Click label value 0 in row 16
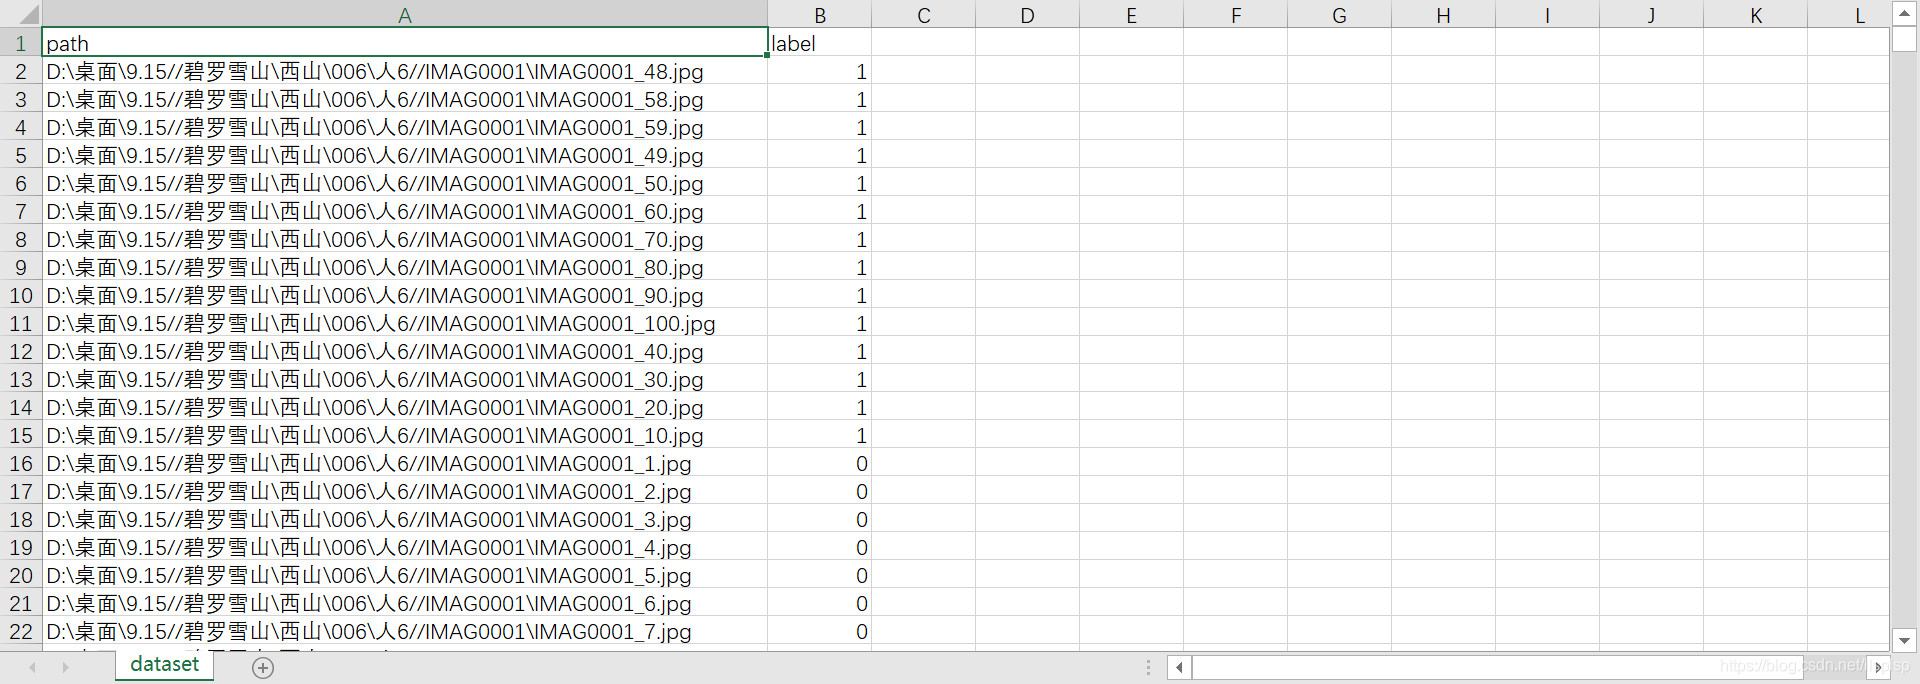Viewport: 1920px width, 684px height. point(820,463)
